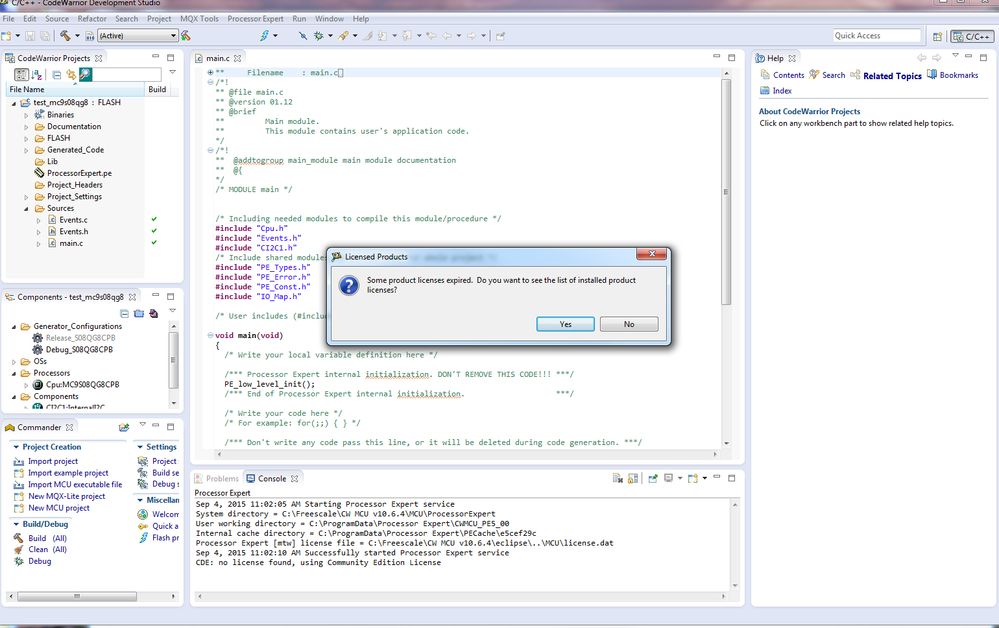999x628 pixels.
Task: Switch to the Problems tab
Action: pos(217,478)
